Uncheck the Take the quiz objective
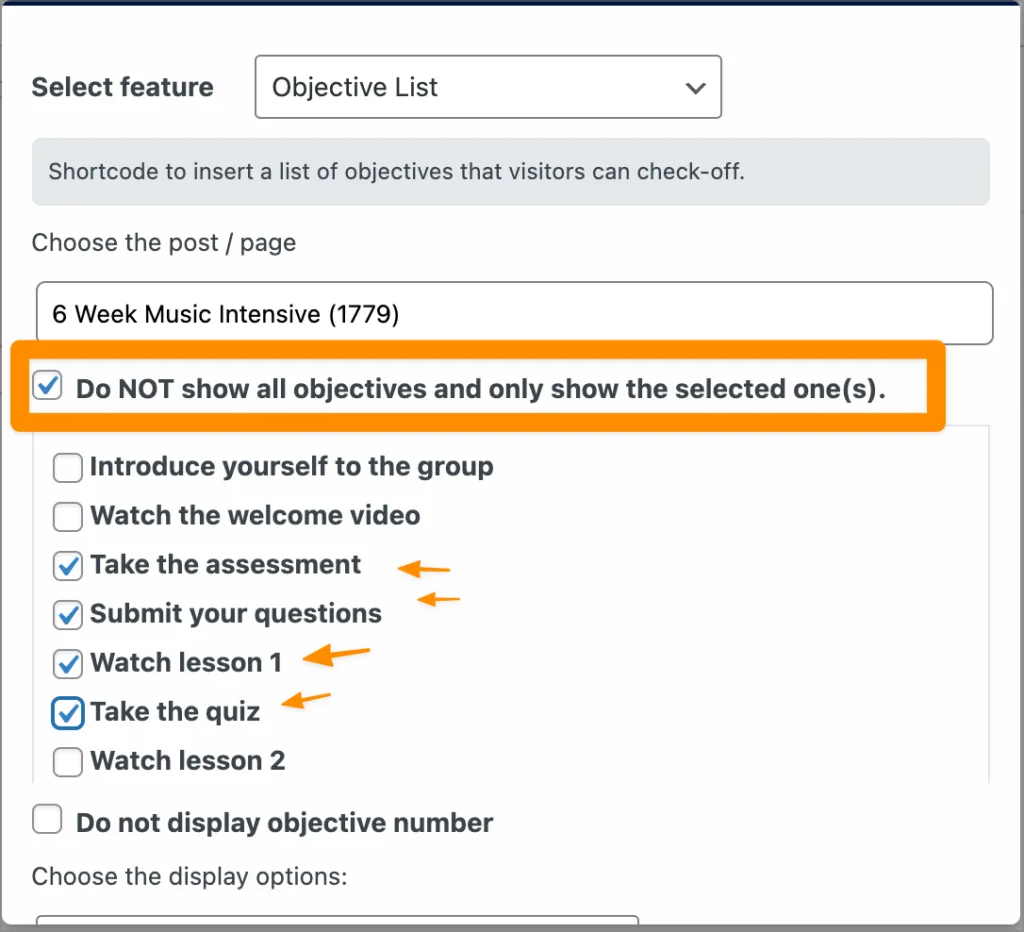This screenshot has height=932, width=1024. click(67, 712)
